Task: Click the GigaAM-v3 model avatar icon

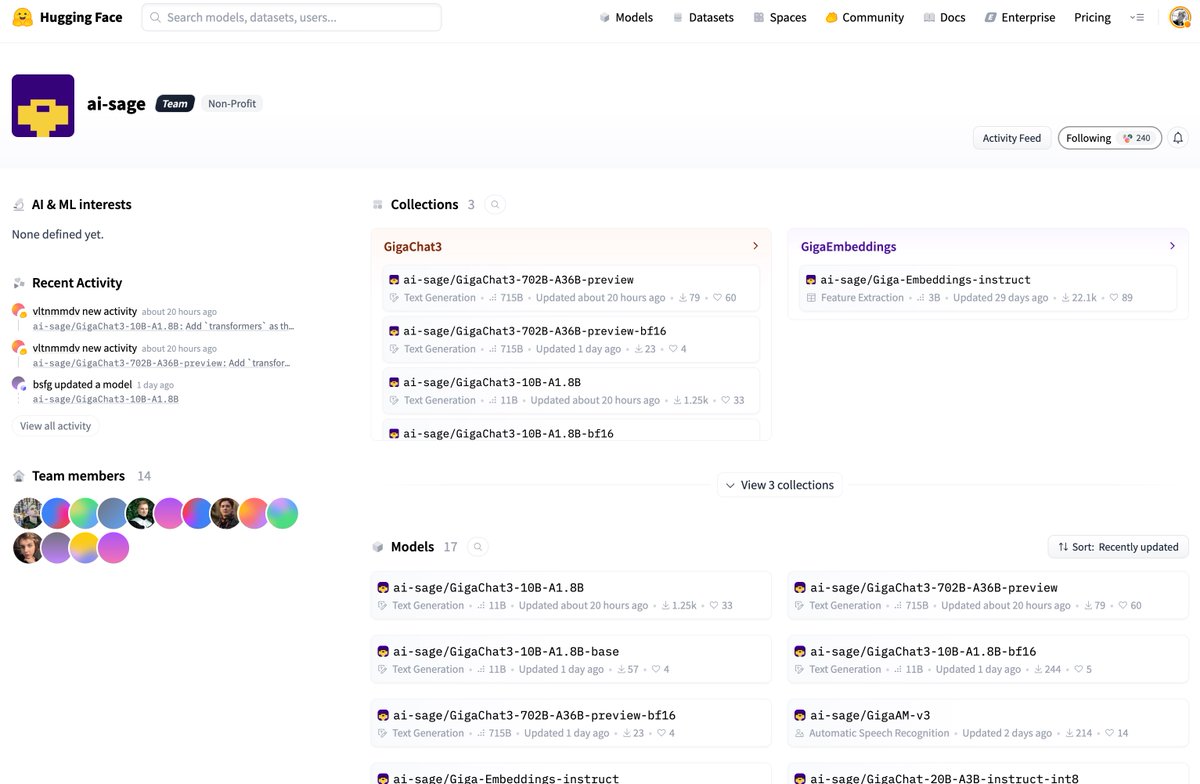Action: point(800,715)
